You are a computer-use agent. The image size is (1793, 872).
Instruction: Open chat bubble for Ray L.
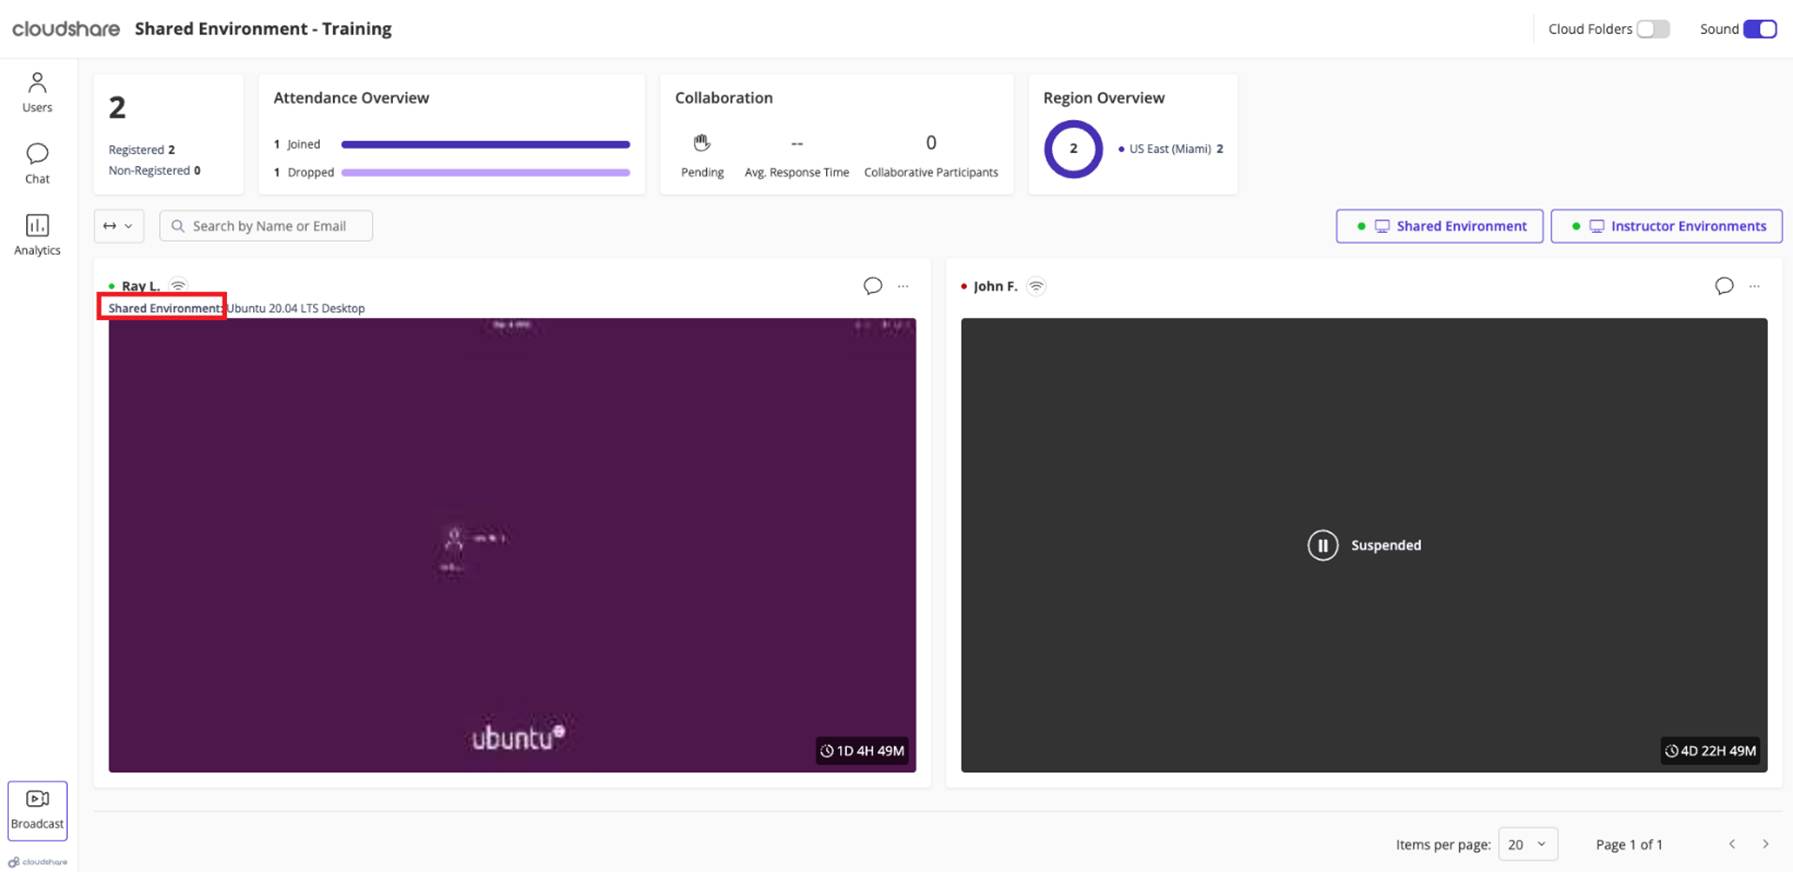click(x=872, y=286)
